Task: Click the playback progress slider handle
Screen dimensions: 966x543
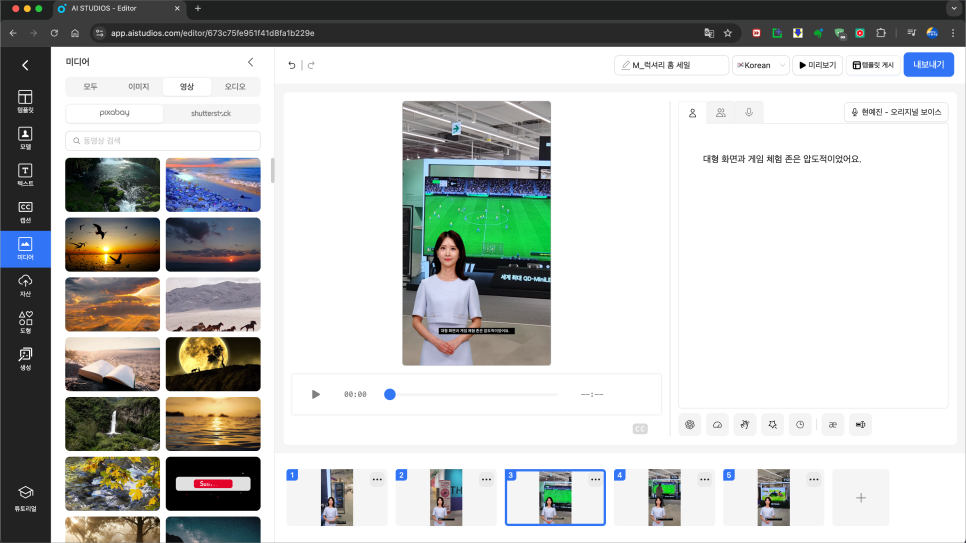Action: pos(389,394)
